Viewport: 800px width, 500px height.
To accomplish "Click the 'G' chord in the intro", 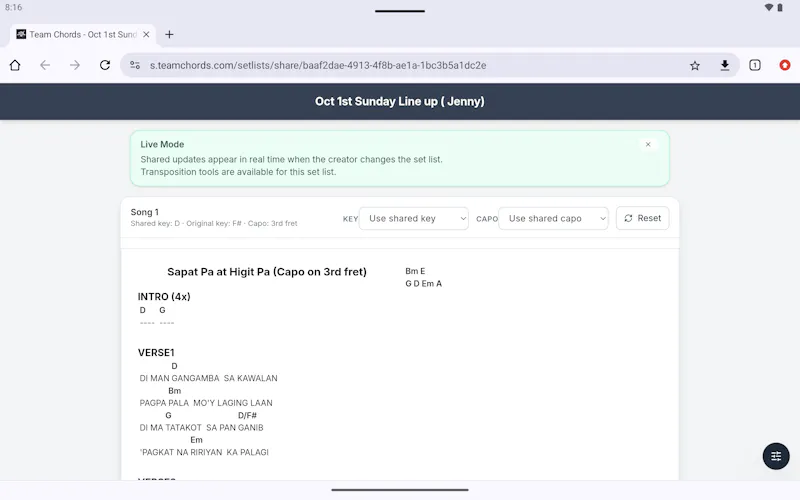I will click(x=162, y=310).
